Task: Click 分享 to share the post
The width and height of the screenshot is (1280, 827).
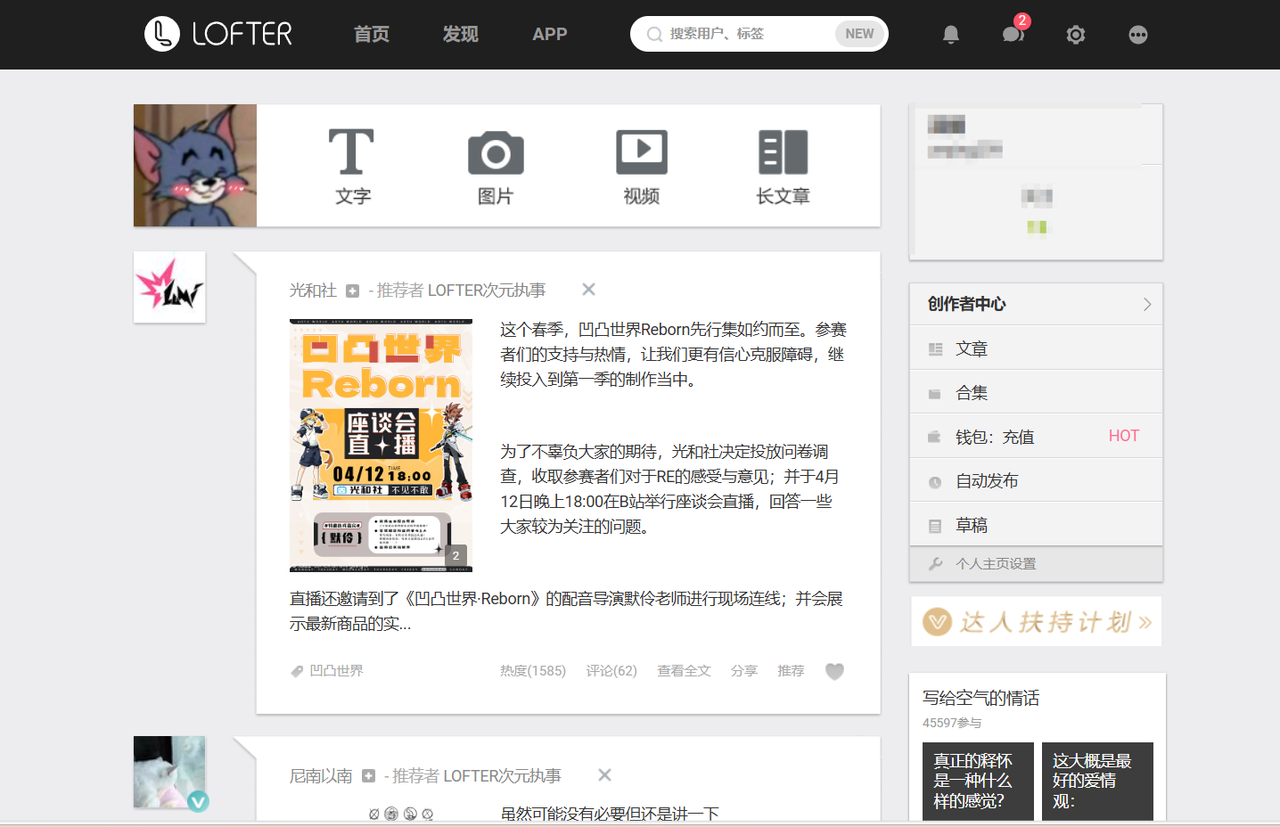Action: pos(744,671)
